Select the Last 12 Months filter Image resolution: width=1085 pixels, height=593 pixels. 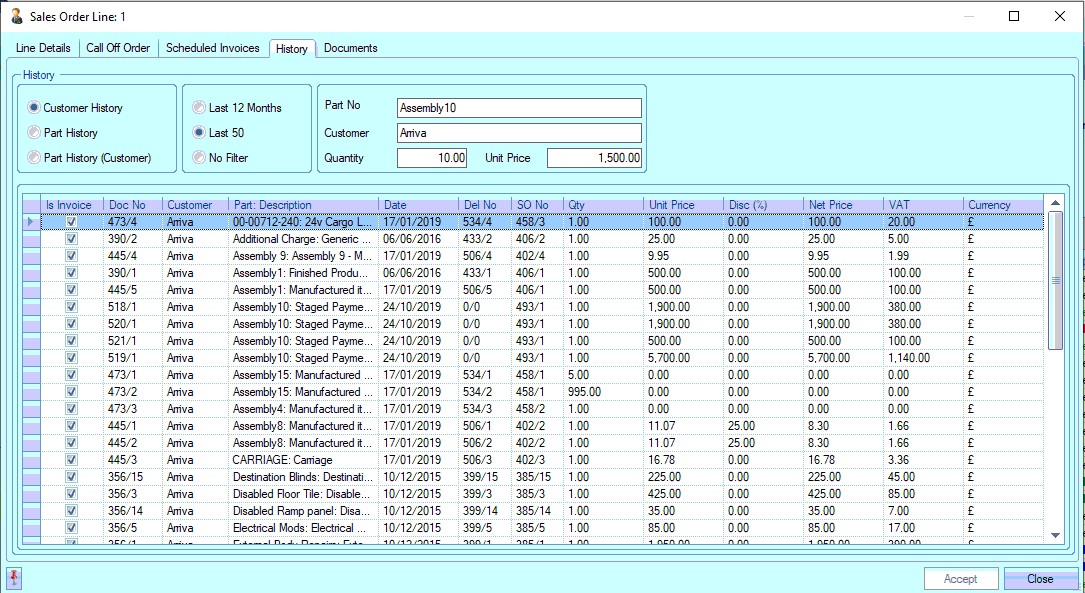click(200, 108)
